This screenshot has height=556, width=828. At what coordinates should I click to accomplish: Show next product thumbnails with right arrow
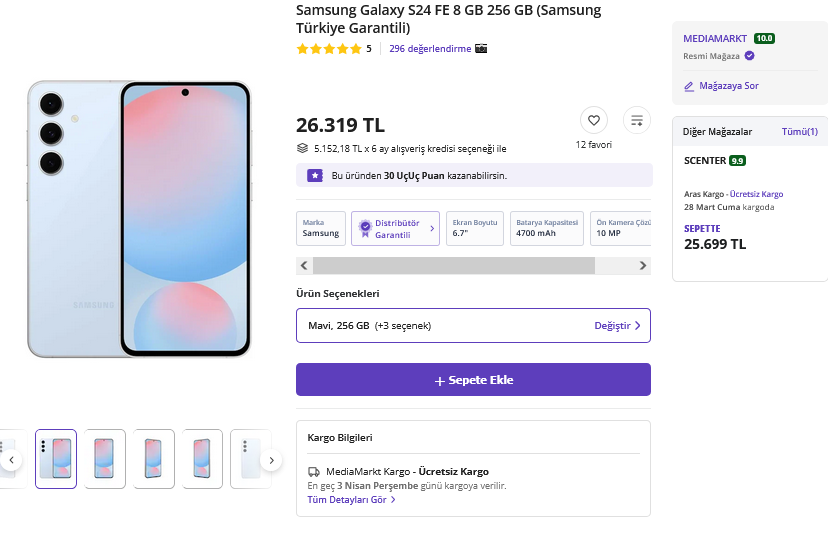point(271,460)
